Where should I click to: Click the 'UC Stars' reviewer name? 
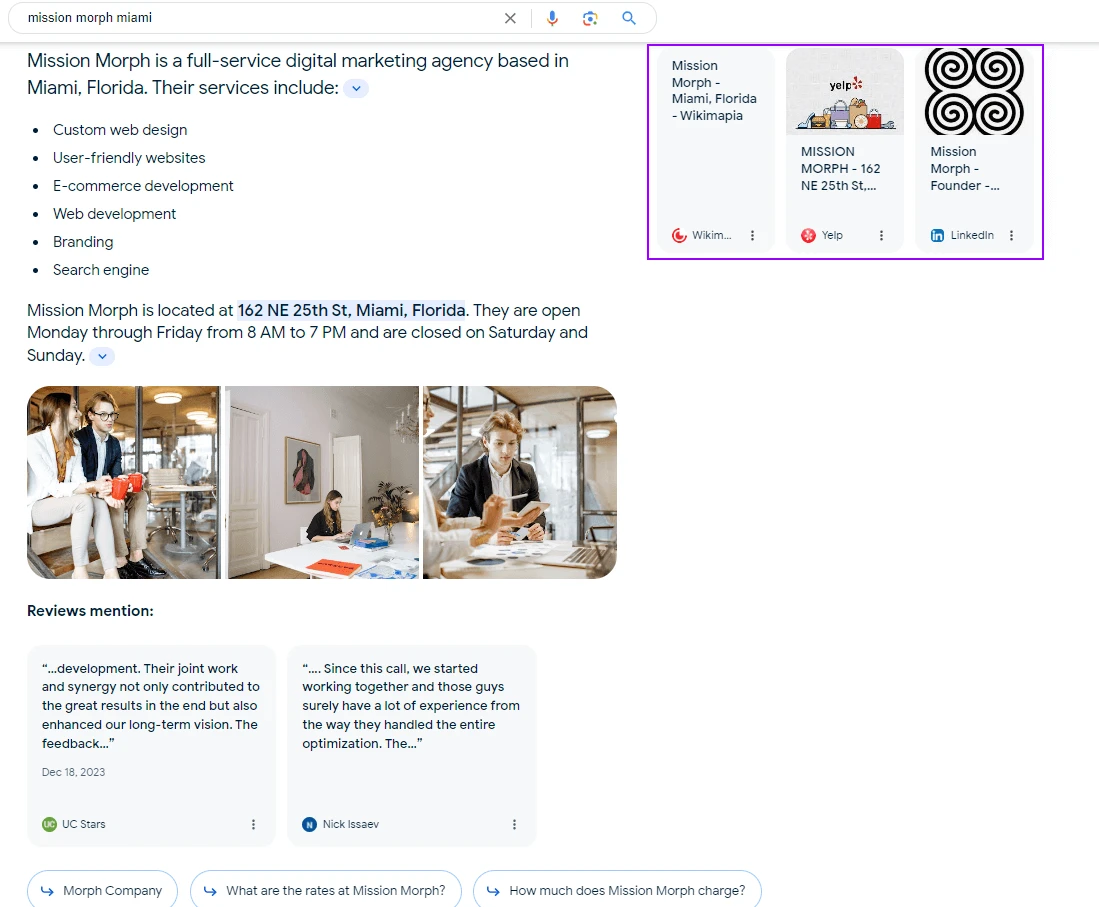[83, 824]
